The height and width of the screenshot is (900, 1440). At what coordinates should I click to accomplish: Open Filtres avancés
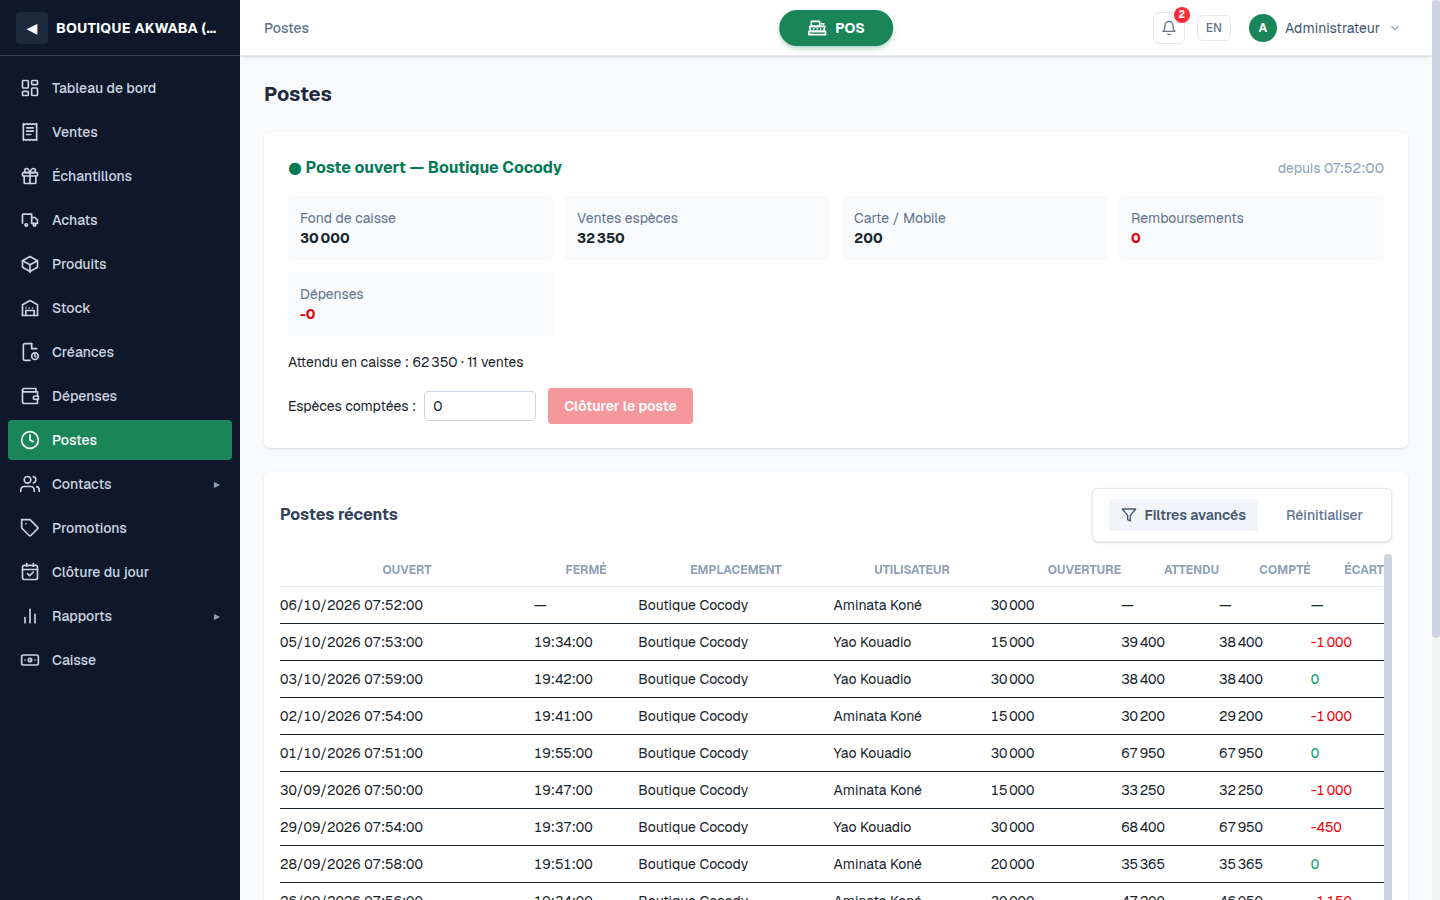pos(1183,515)
